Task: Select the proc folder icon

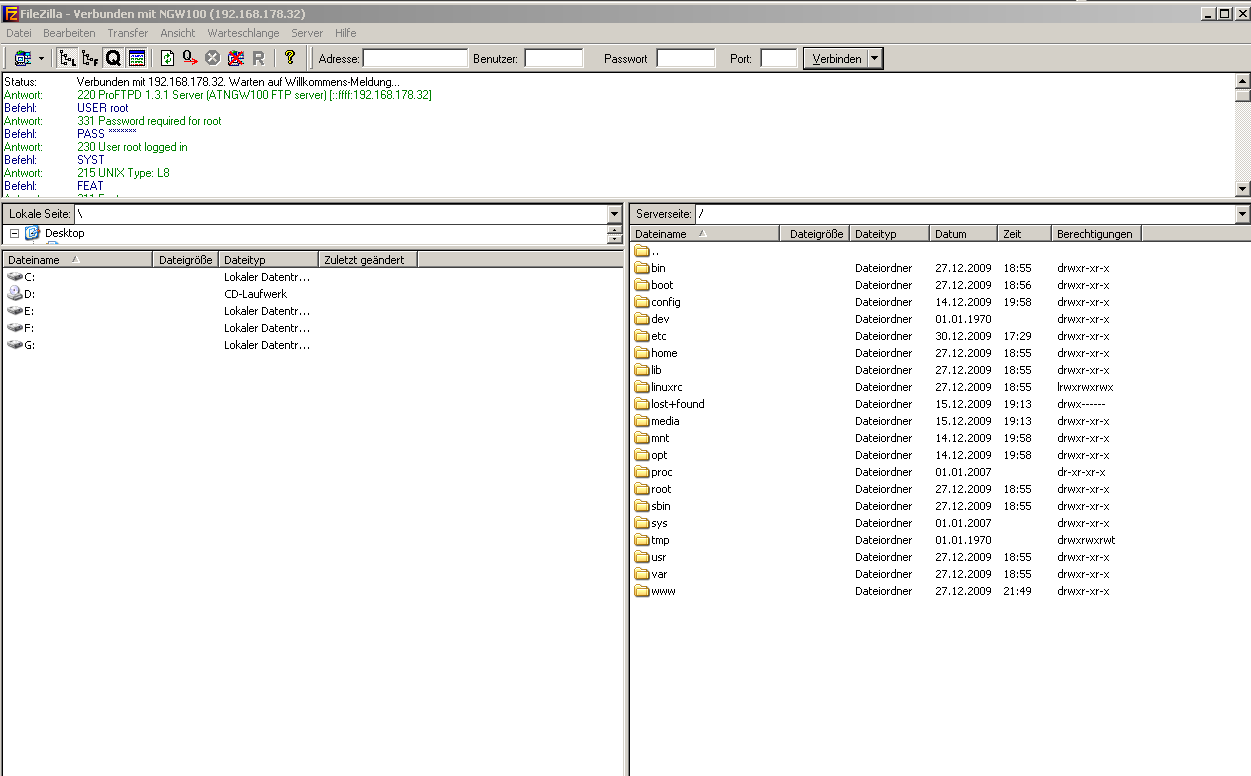Action: tap(642, 472)
